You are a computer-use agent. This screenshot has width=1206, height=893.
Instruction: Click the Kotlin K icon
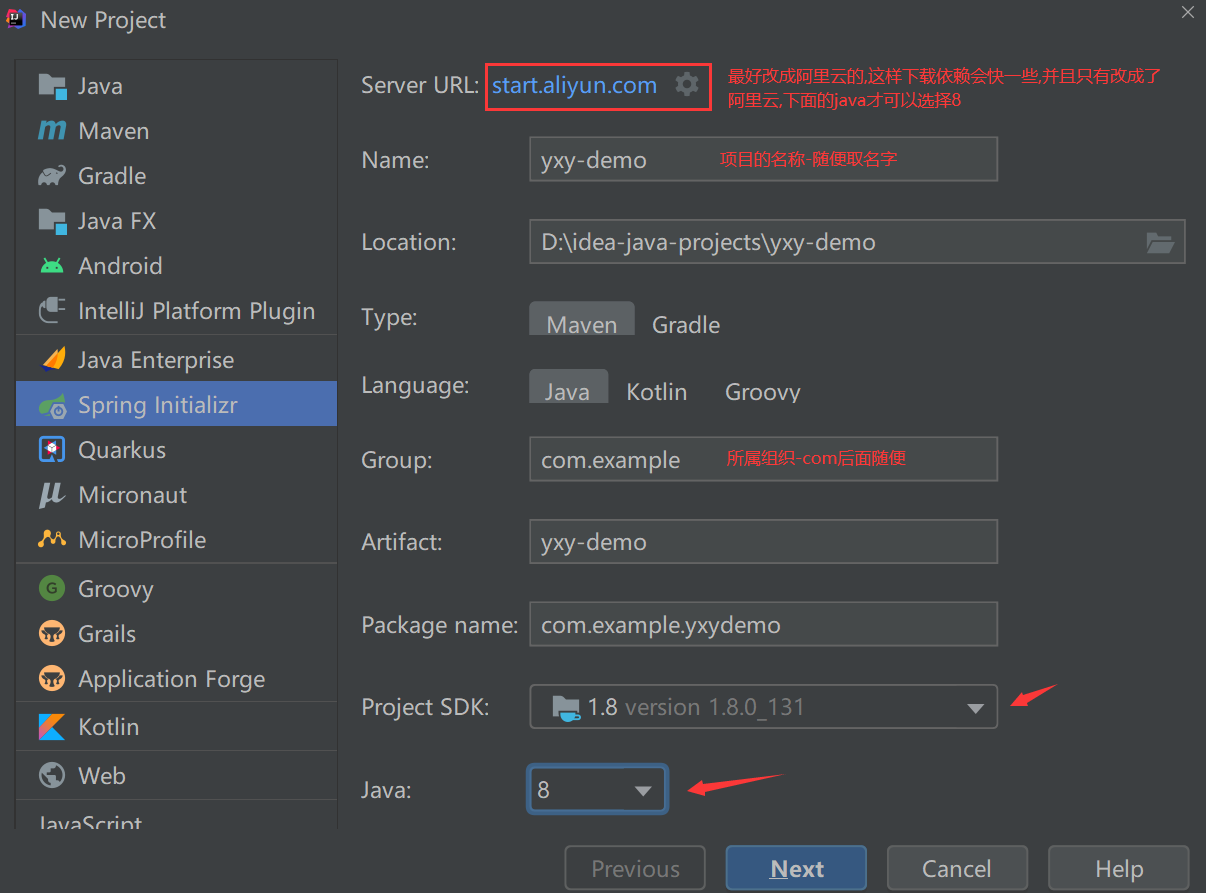coord(51,727)
